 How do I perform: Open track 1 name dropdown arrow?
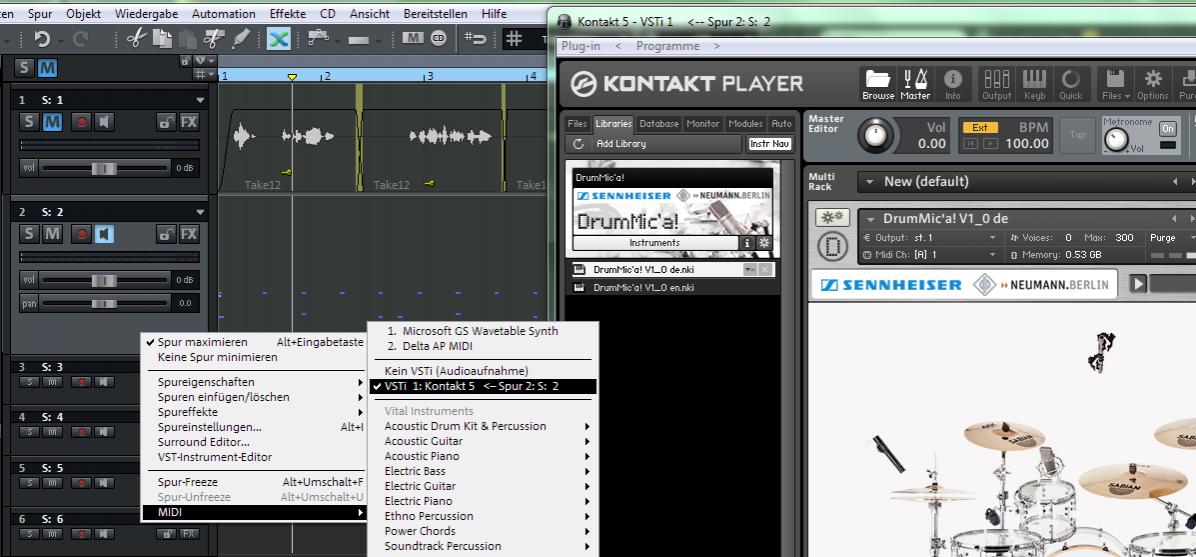(201, 100)
